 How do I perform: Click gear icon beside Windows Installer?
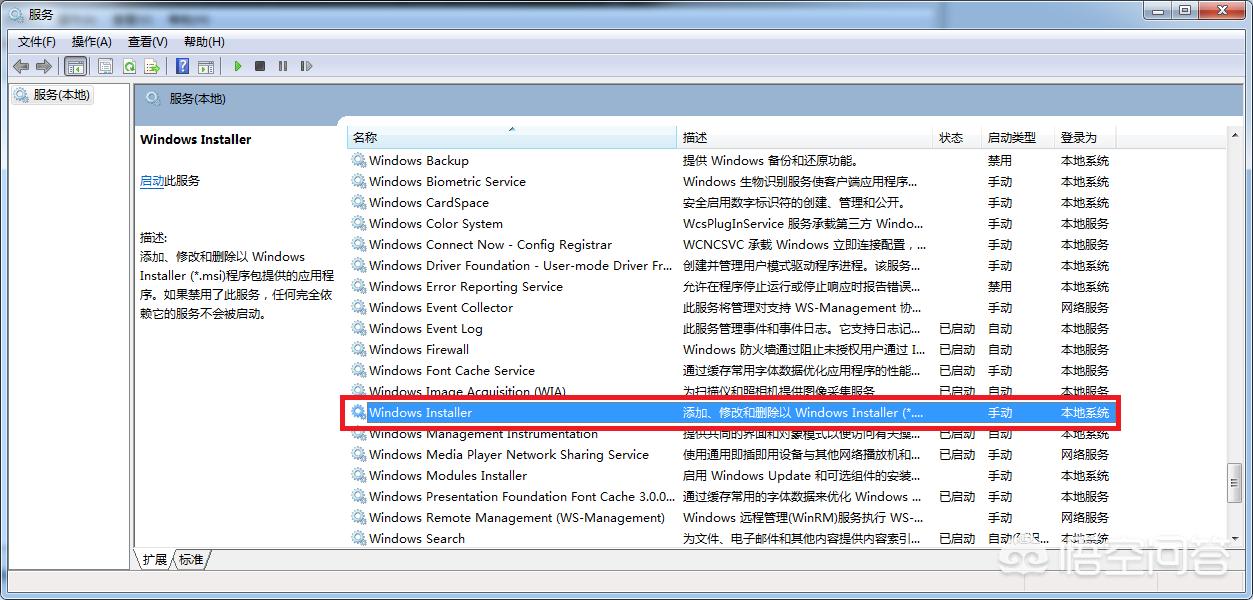358,412
